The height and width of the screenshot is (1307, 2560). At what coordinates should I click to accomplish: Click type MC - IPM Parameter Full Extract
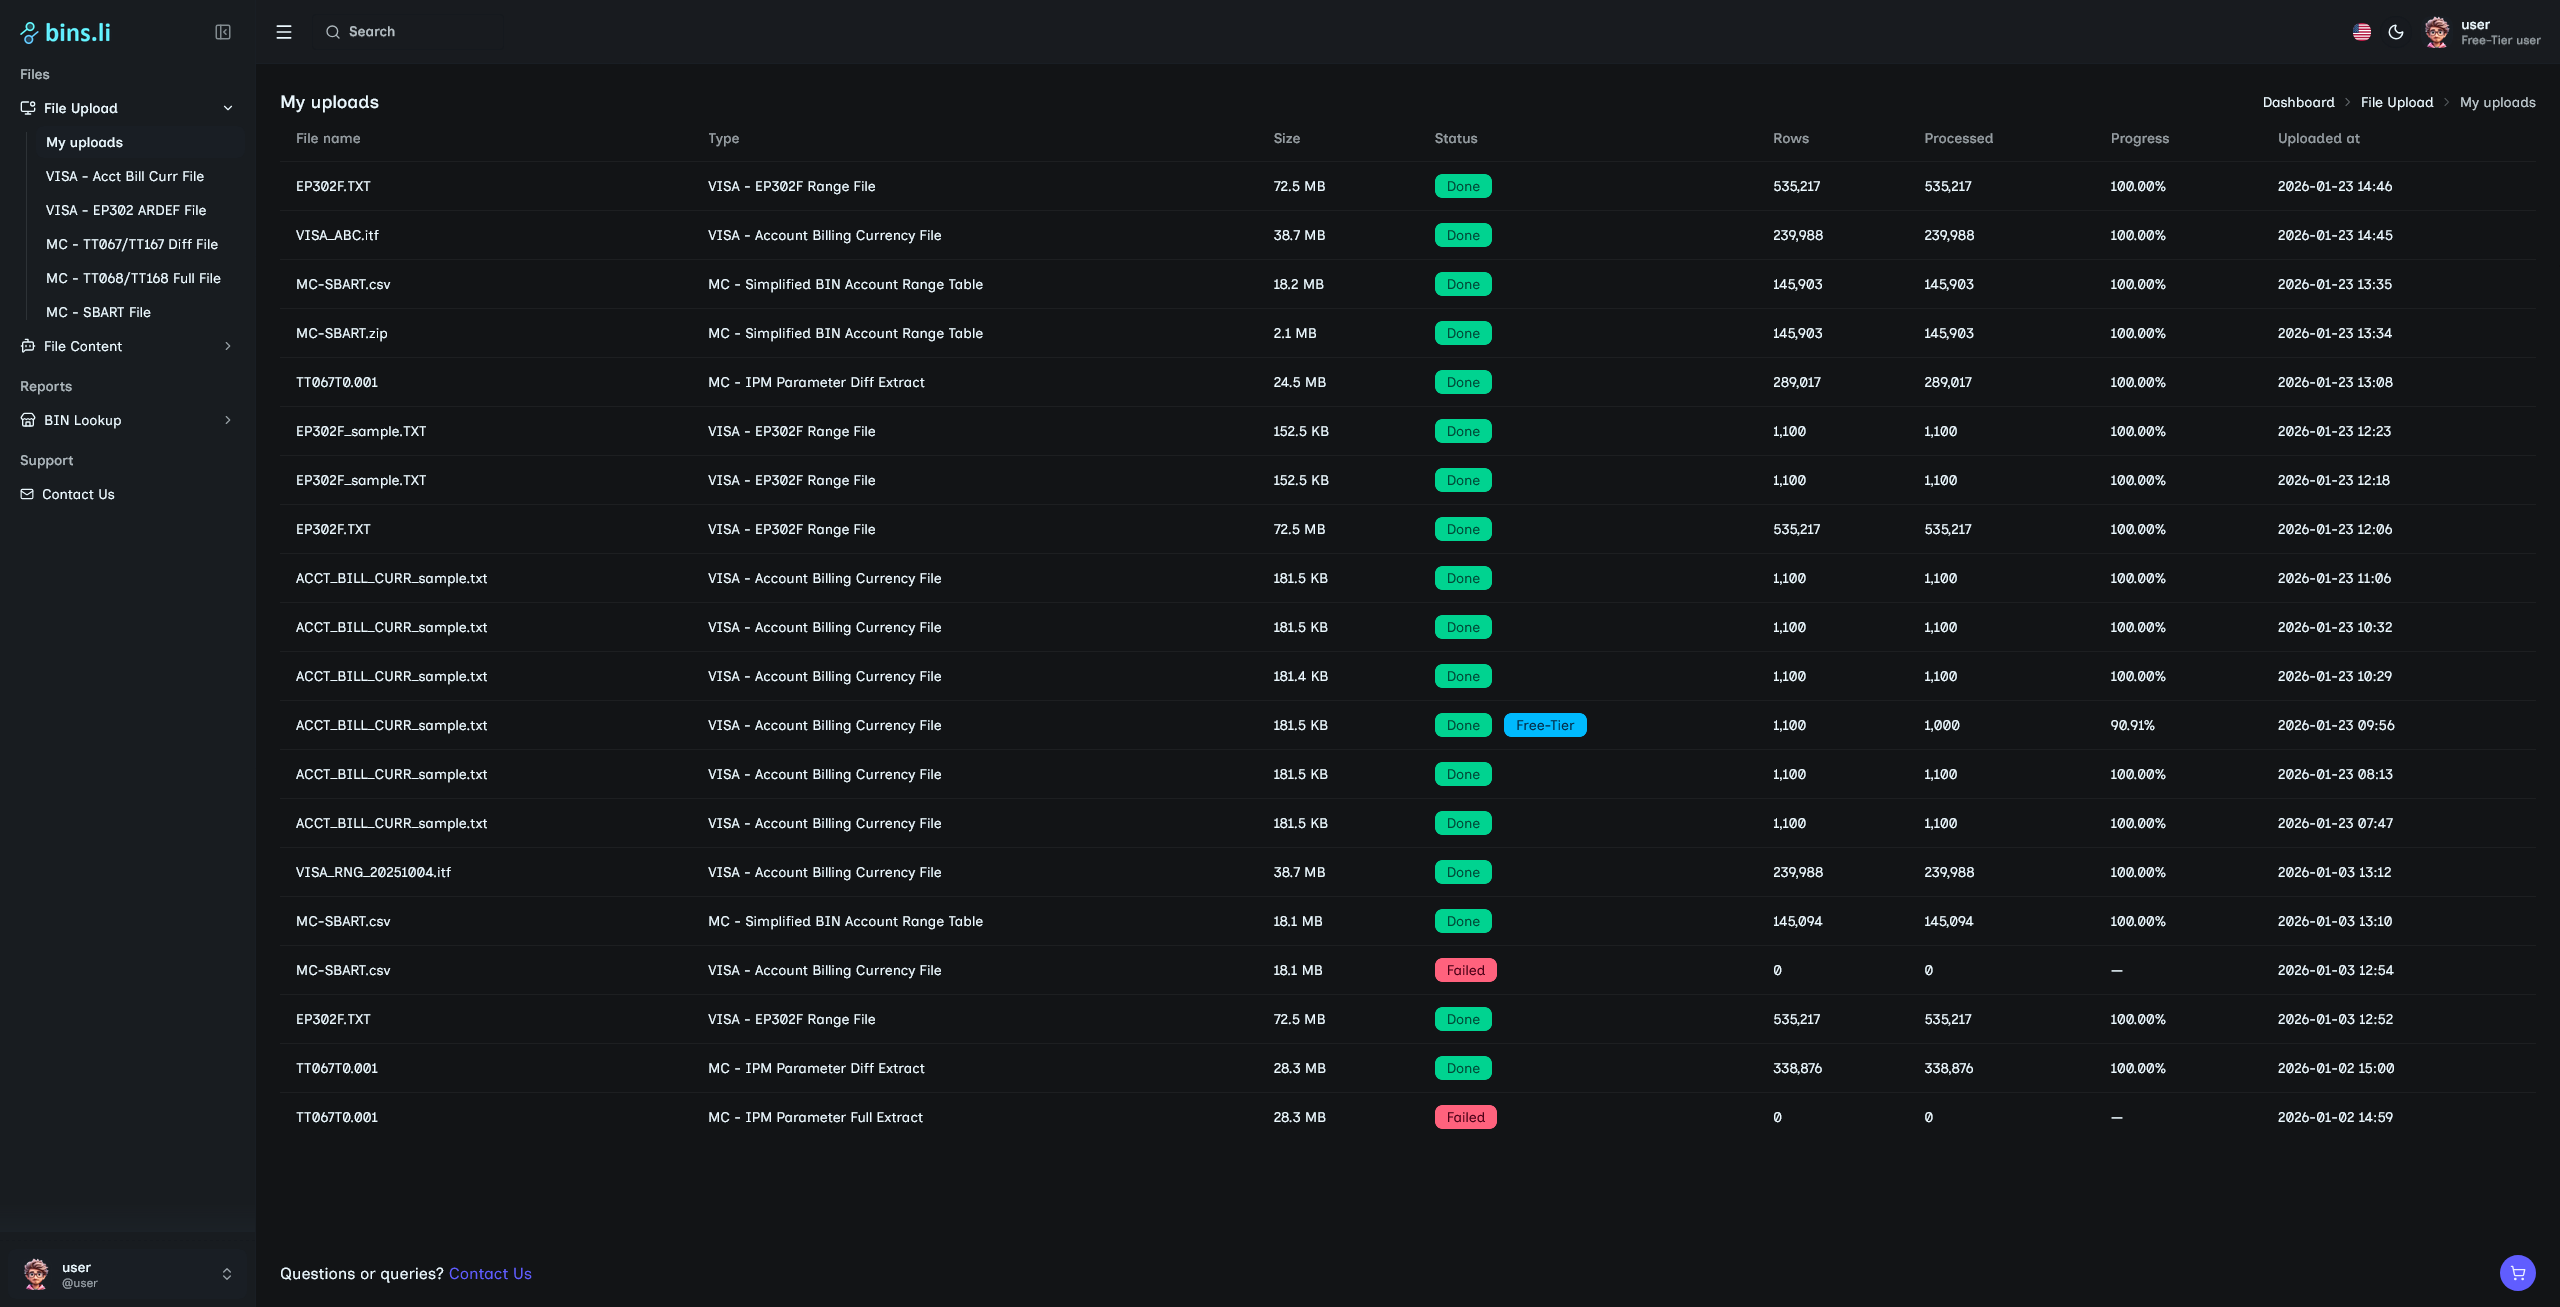(815, 1117)
